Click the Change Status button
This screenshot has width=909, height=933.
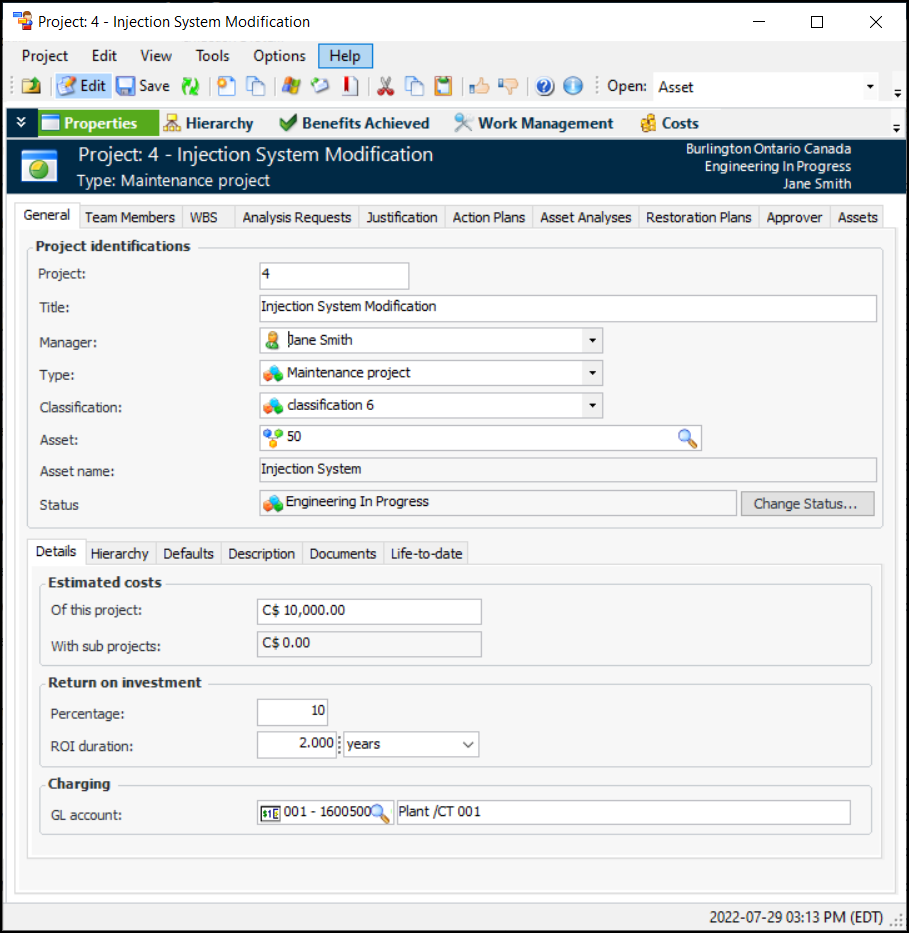pos(806,504)
